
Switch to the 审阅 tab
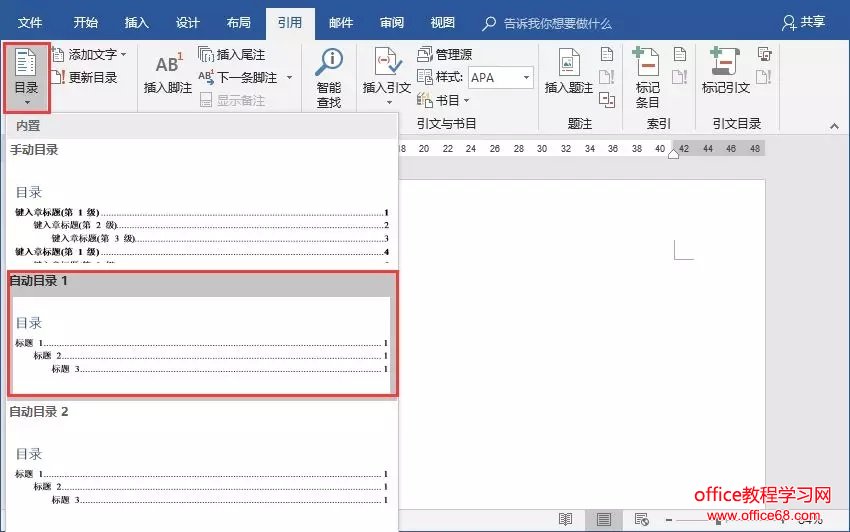(x=392, y=23)
